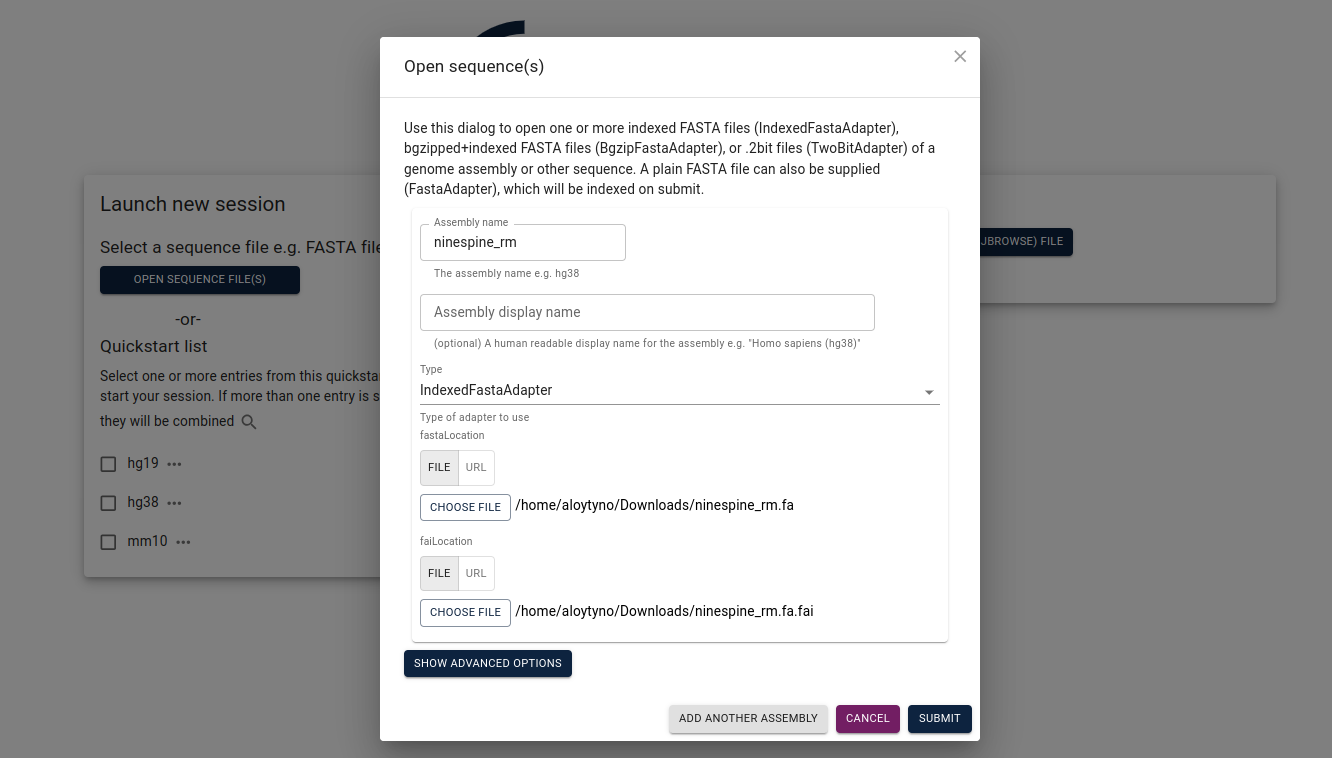Select FILE toggle under faiLocation
Screen dimensions: 1332x758
pos(439,574)
